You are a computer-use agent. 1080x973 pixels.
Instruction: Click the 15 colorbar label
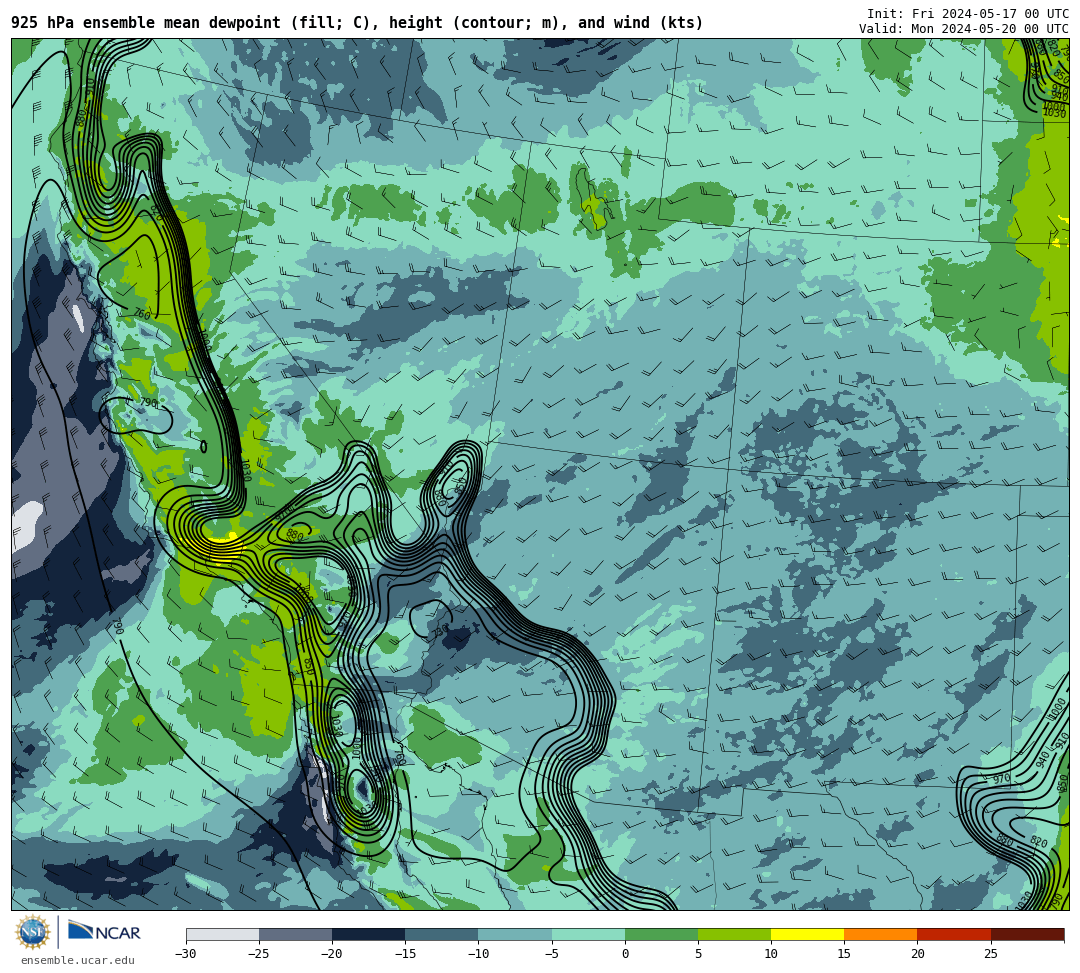tap(844, 954)
